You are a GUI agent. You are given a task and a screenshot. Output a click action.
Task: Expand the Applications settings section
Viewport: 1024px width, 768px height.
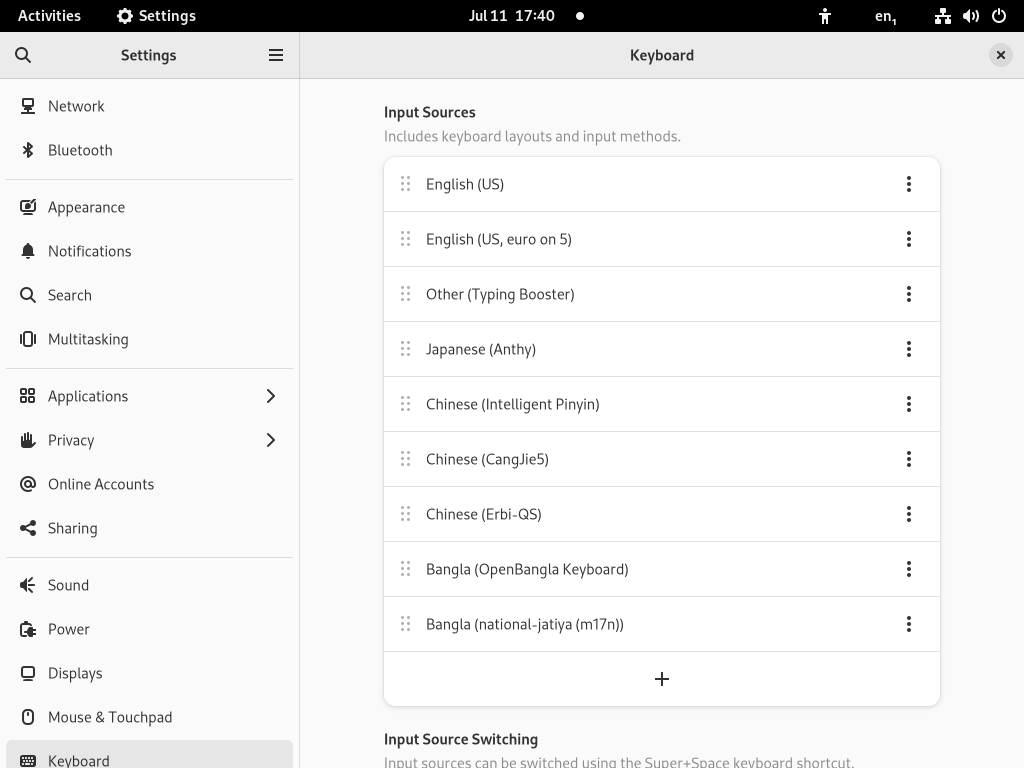(x=270, y=396)
